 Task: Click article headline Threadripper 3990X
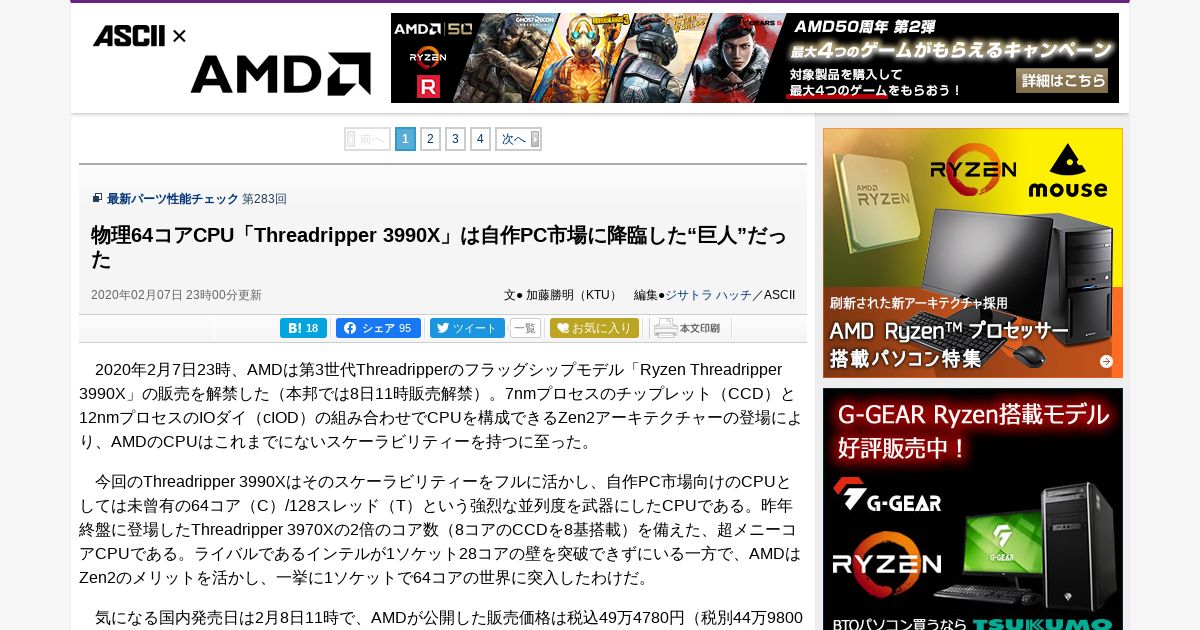[439, 247]
